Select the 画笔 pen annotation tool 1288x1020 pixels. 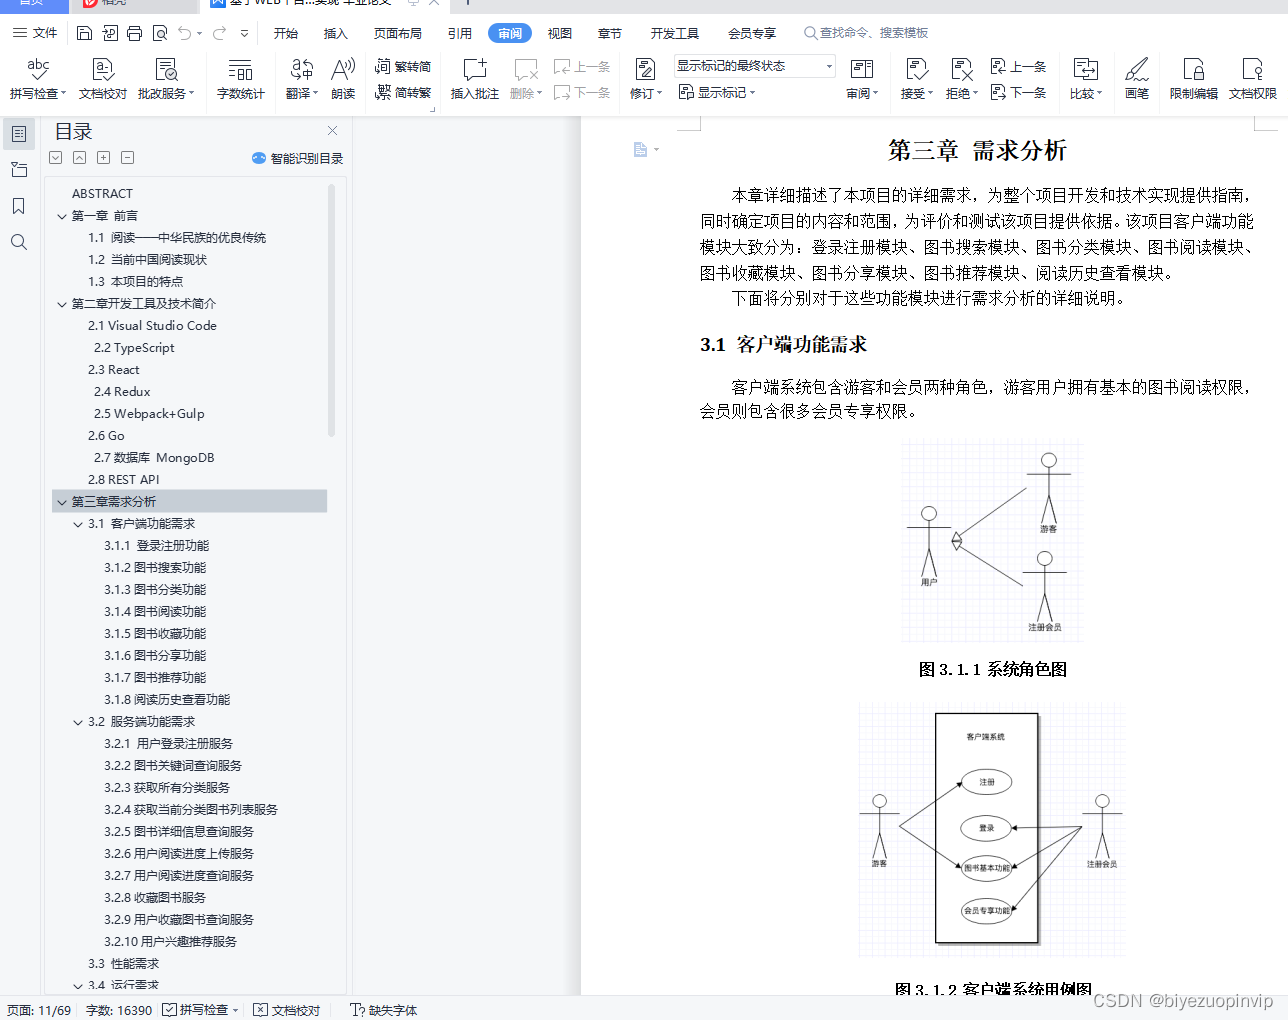pyautogui.click(x=1136, y=78)
